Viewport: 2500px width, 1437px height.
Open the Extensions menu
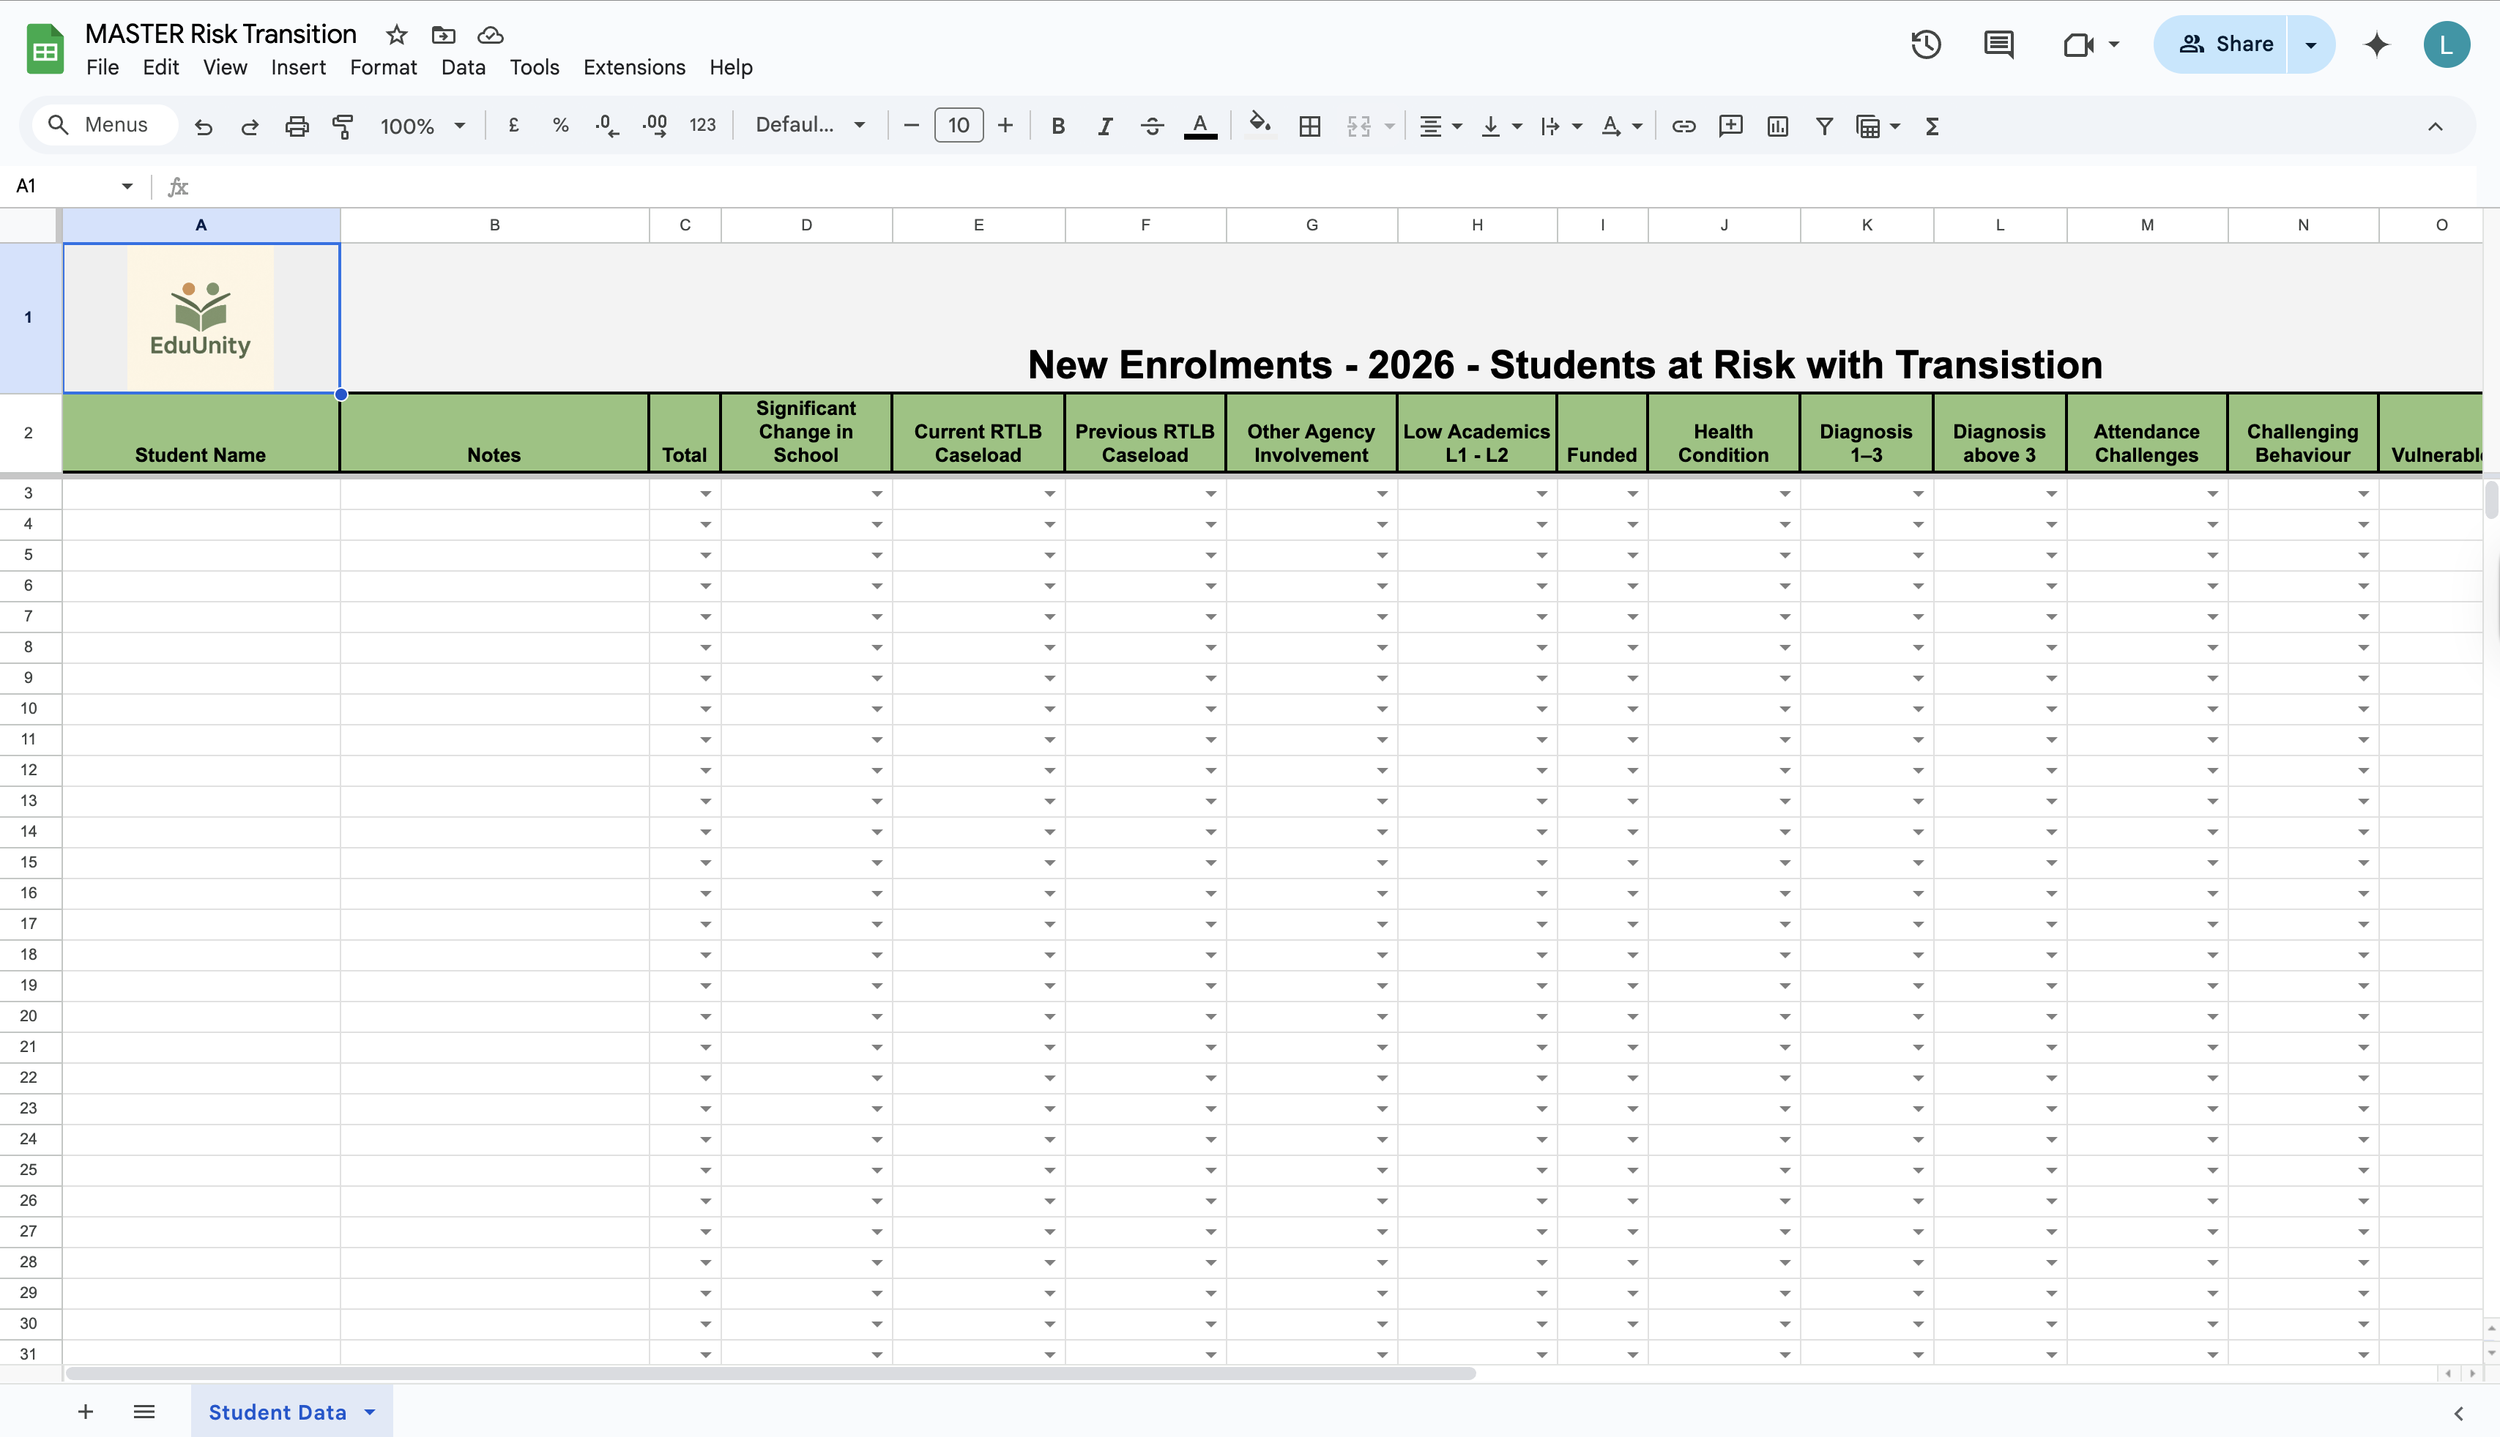pyautogui.click(x=634, y=67)
